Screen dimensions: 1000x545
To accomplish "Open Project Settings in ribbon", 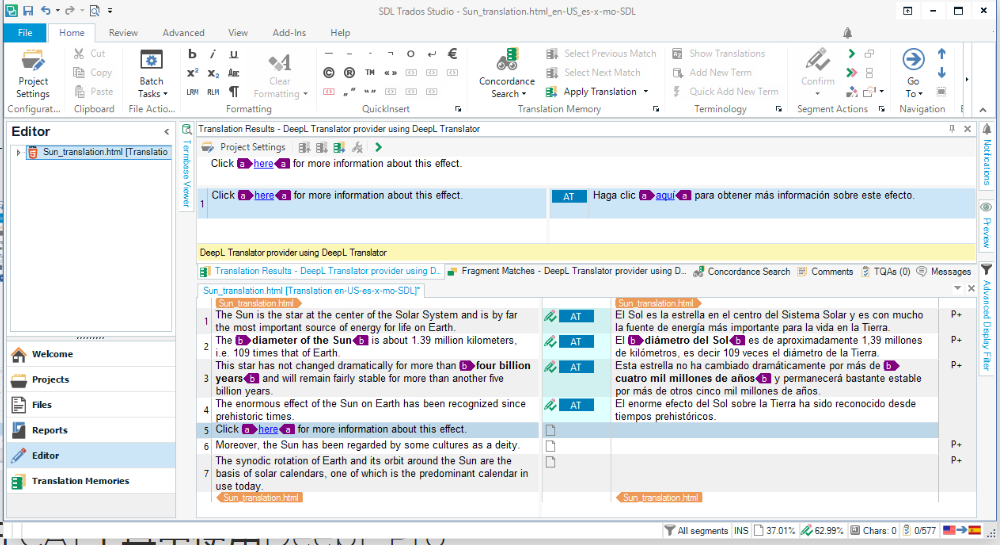I will pos(33,75).
